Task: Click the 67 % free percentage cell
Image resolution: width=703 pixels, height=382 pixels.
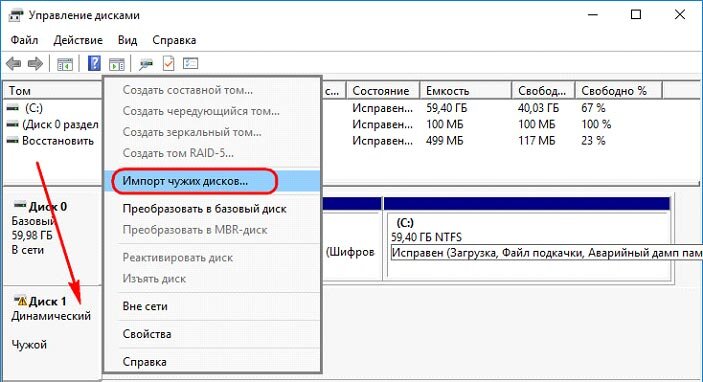Action: (593, 108)
